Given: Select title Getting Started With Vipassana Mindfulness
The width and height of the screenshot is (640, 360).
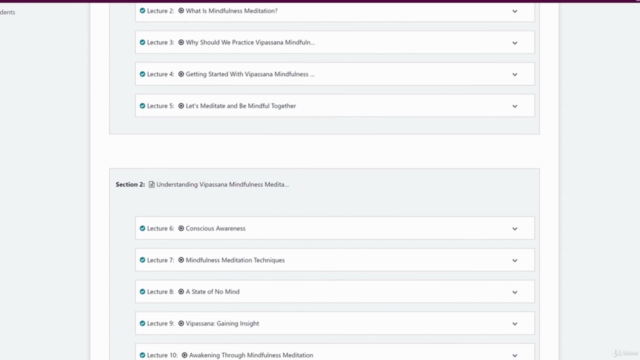Looking at the screenshot, I should 250,74.
